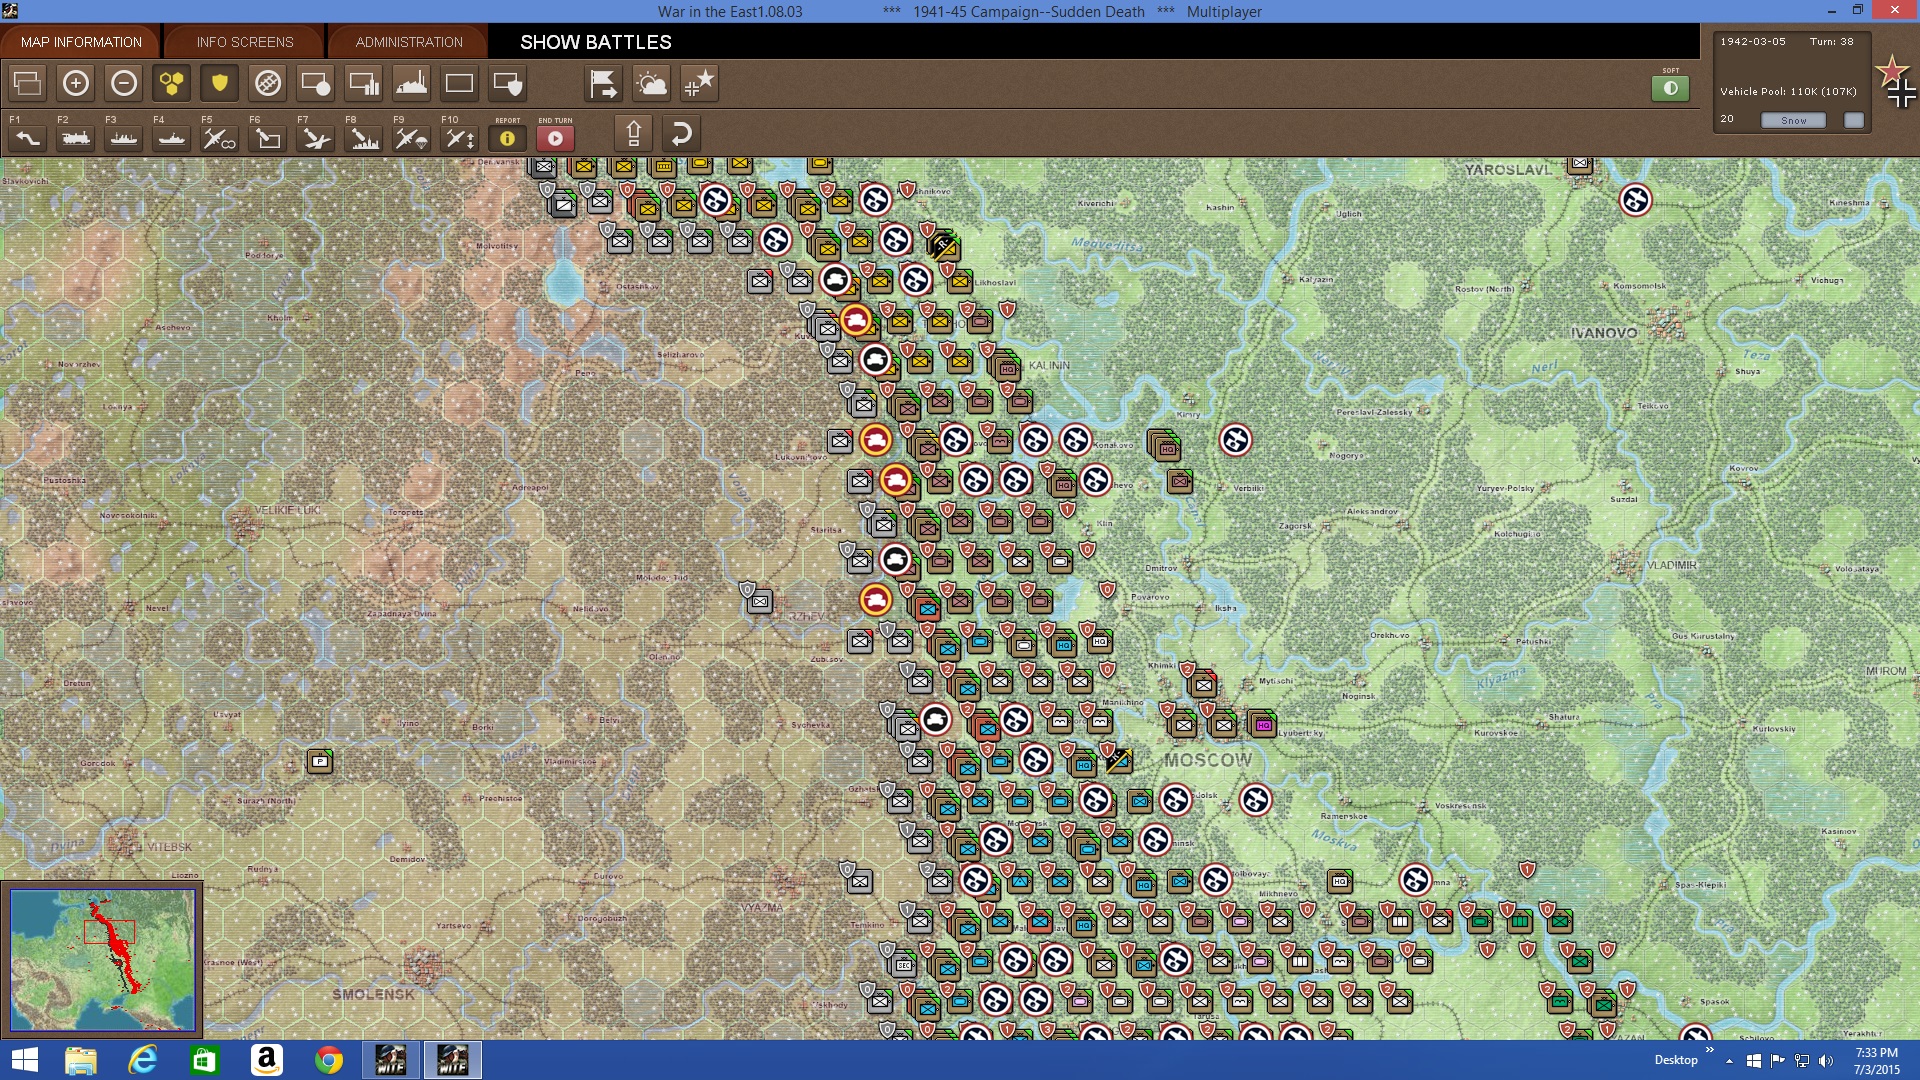Click the volume icon in system tray
The height and width of the screenshot is (1080, 1920).
click(1826, 1060)
